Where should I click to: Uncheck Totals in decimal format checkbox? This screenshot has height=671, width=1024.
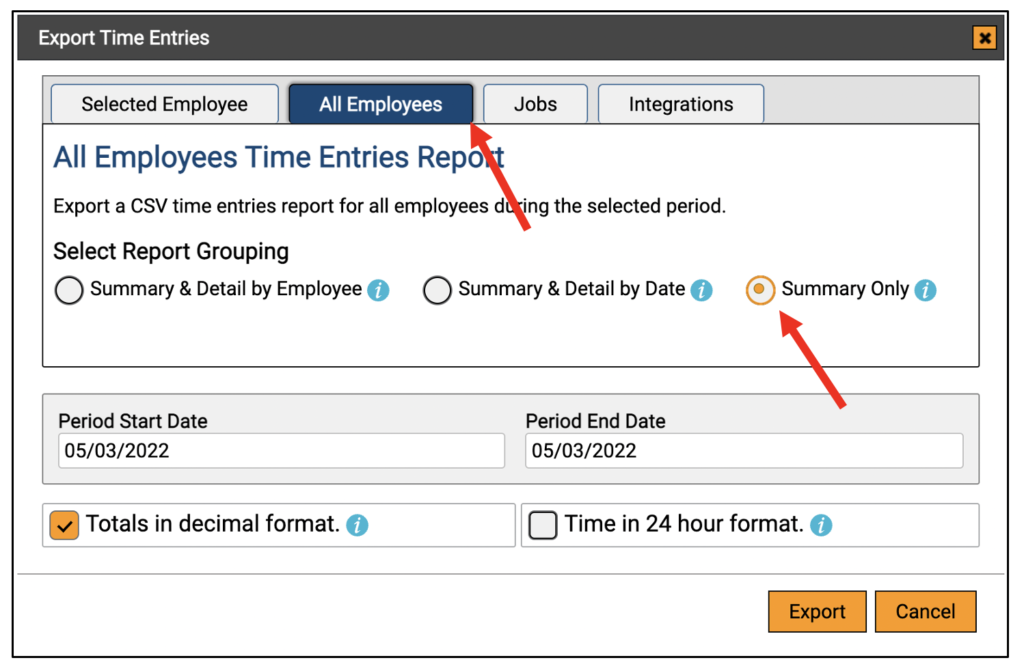tap(65, 525)
